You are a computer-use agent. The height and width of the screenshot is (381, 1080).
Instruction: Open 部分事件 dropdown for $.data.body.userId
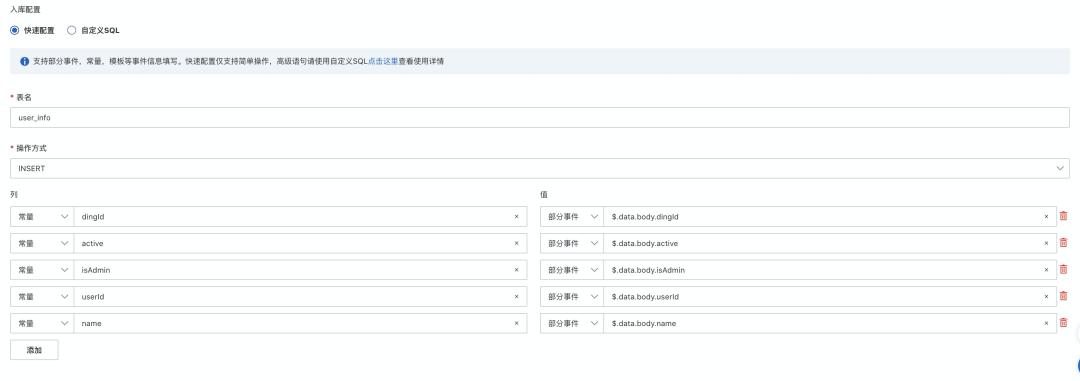572,296
